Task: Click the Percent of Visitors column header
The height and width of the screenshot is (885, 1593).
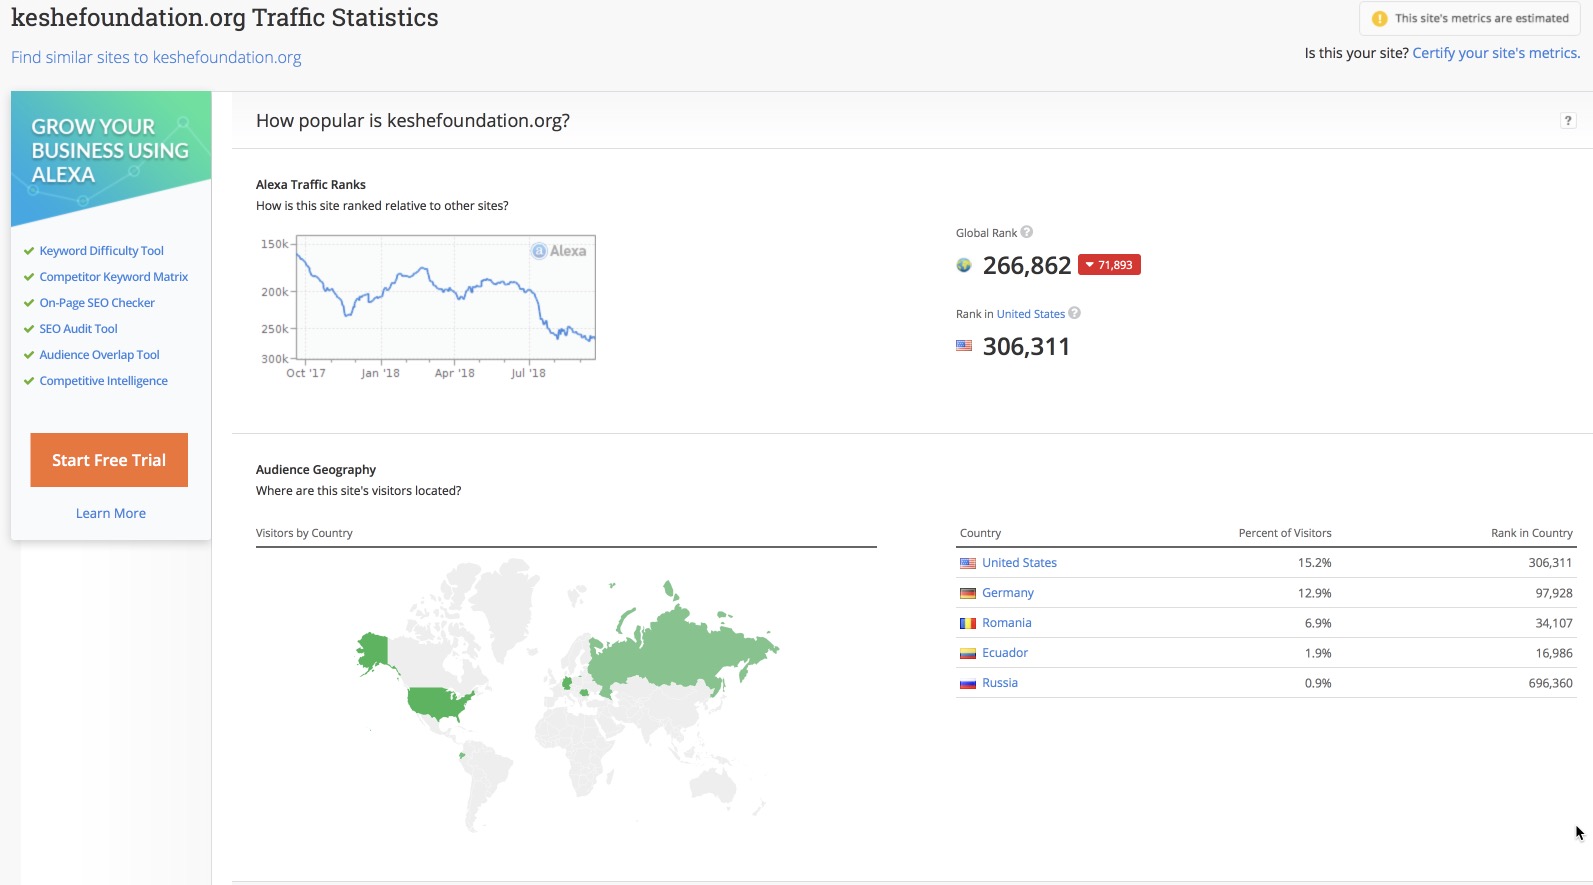Action: pos(1285,533)
